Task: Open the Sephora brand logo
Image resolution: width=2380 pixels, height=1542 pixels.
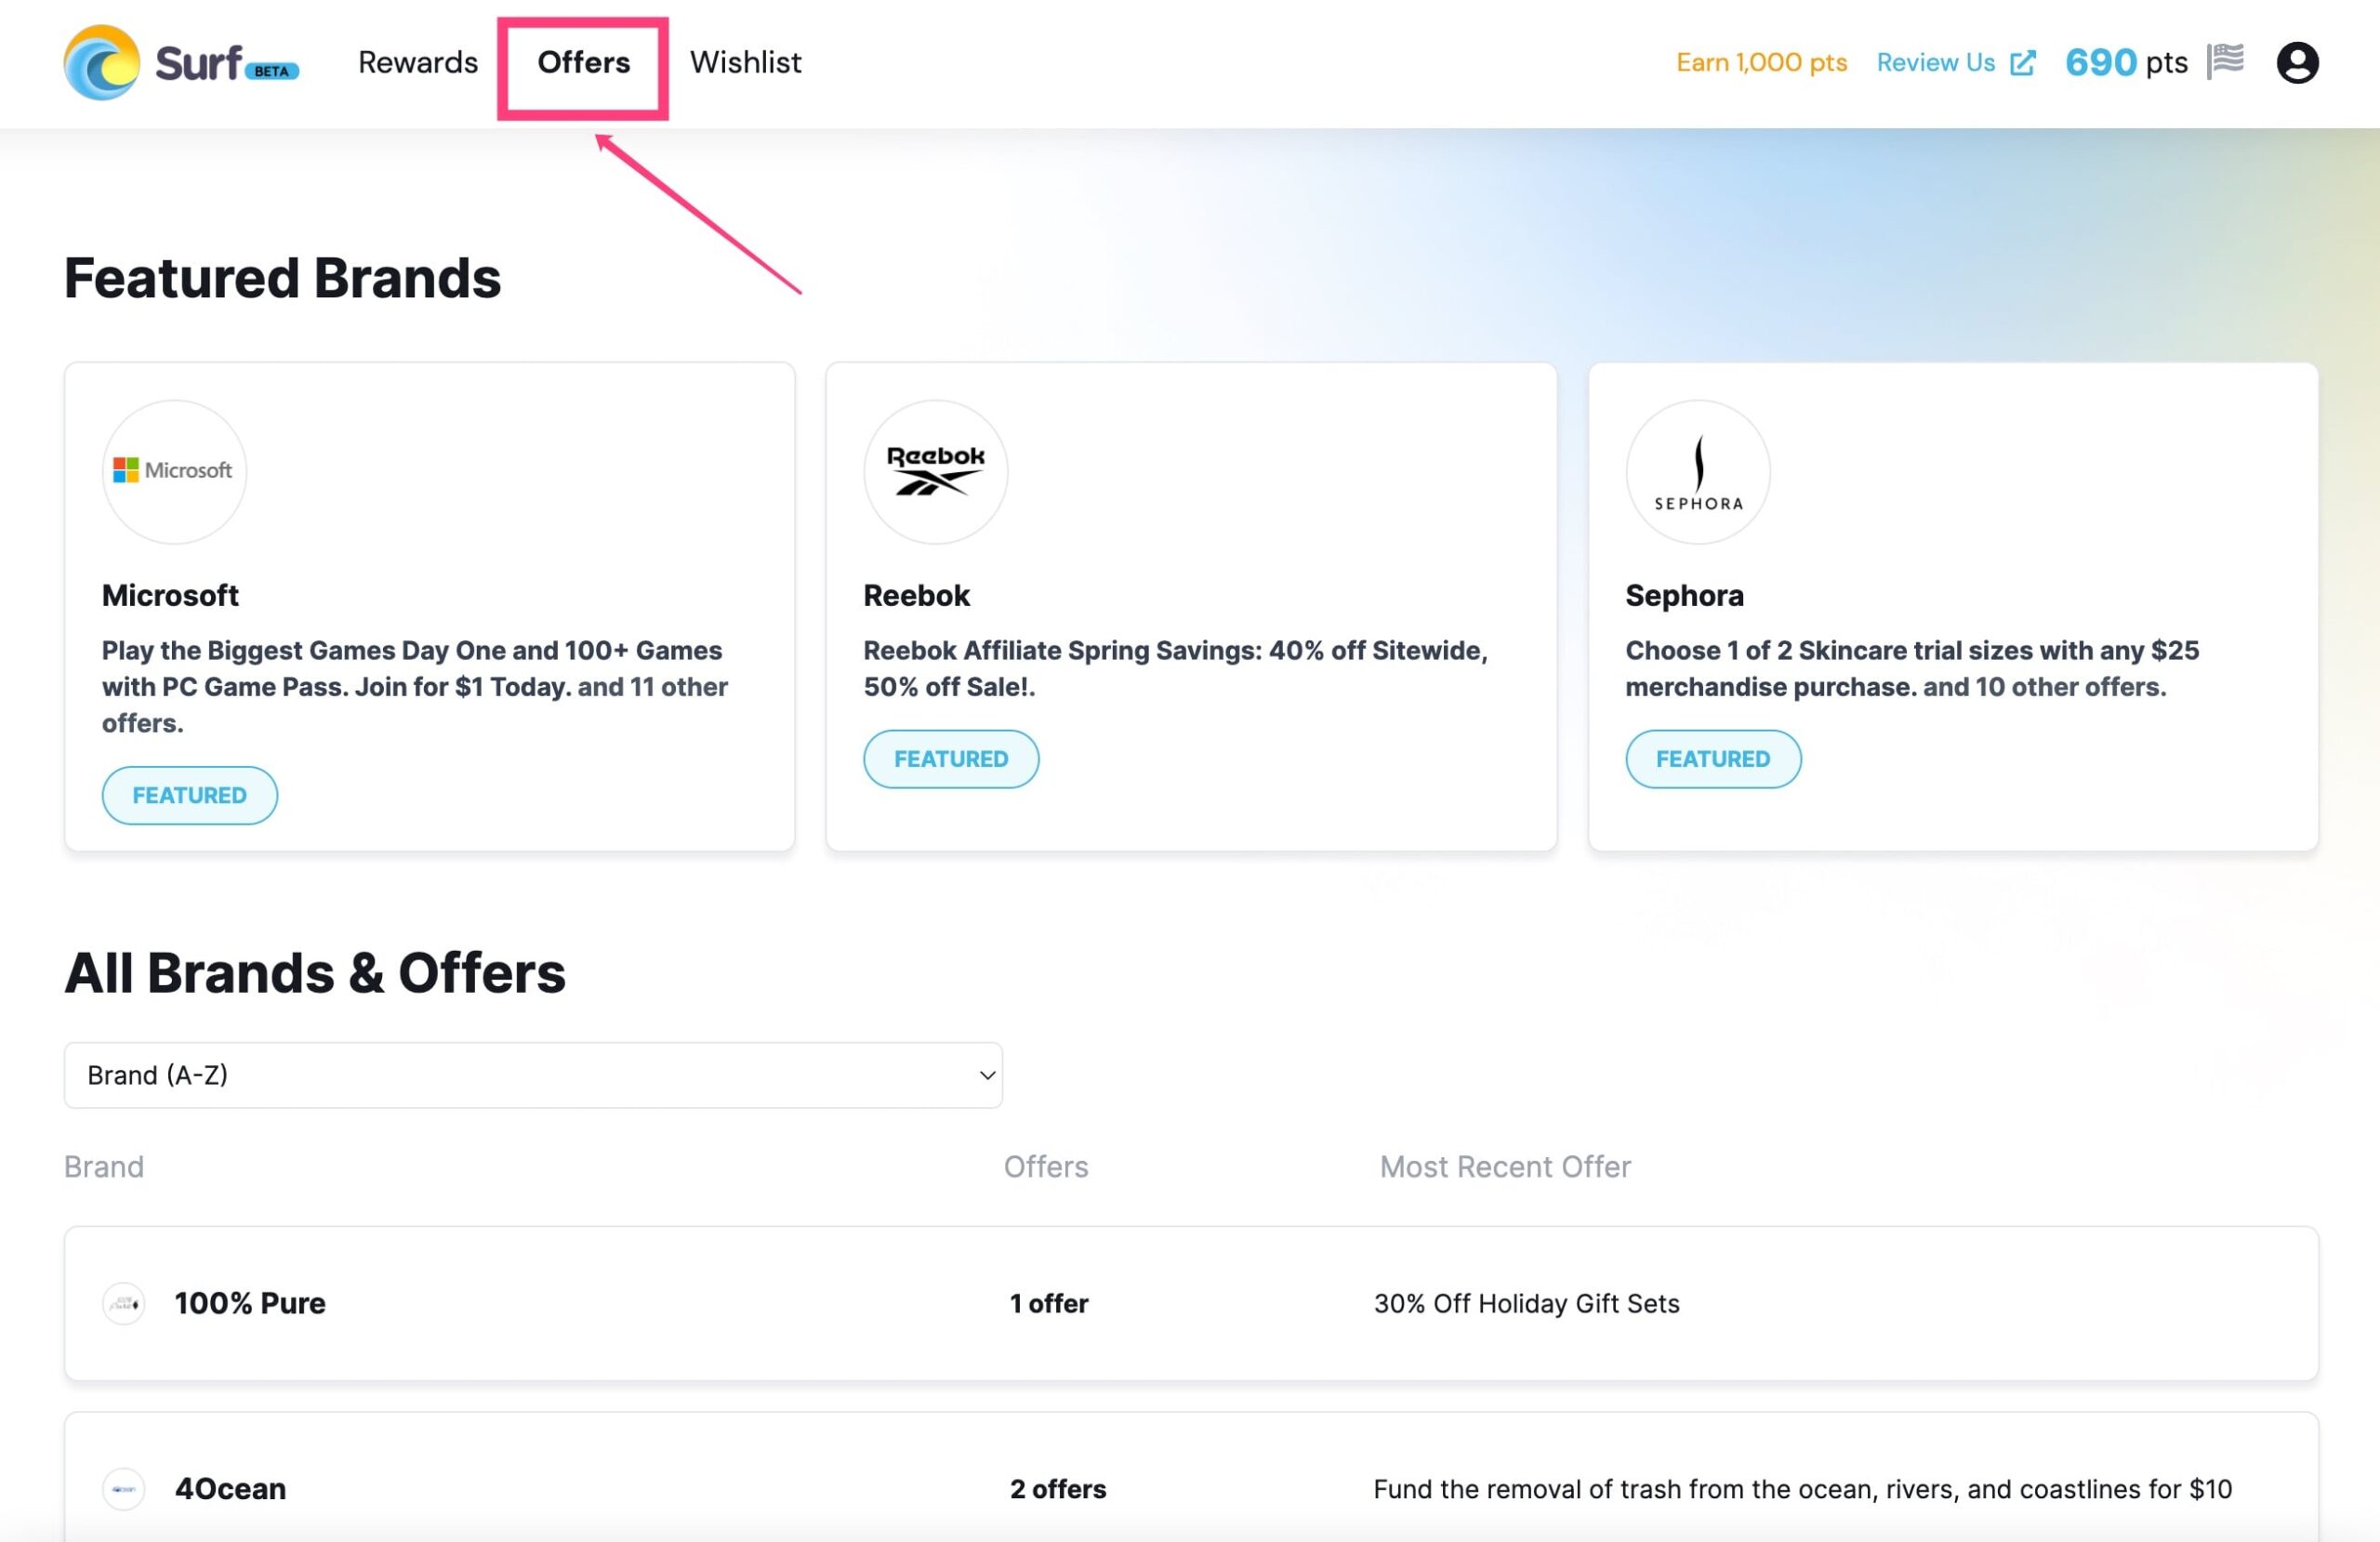Action: point(1697,471)
